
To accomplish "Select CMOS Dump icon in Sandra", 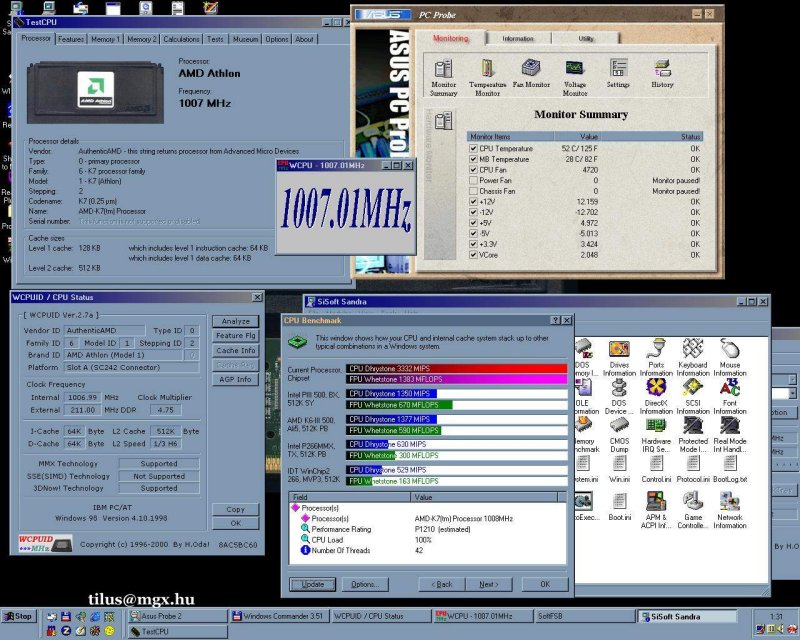I will tap(619, 435).
